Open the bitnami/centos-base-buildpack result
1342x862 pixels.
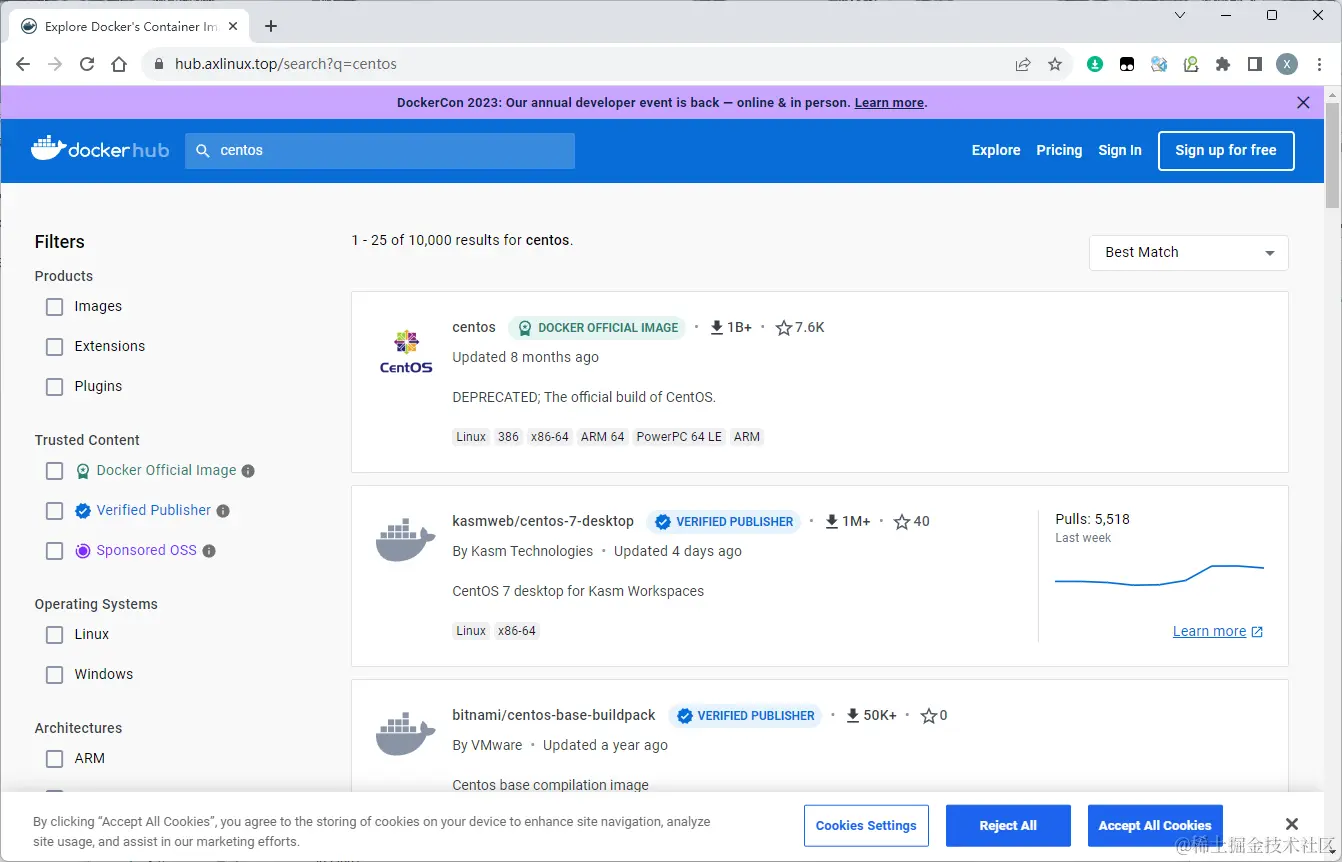point(554,716)
